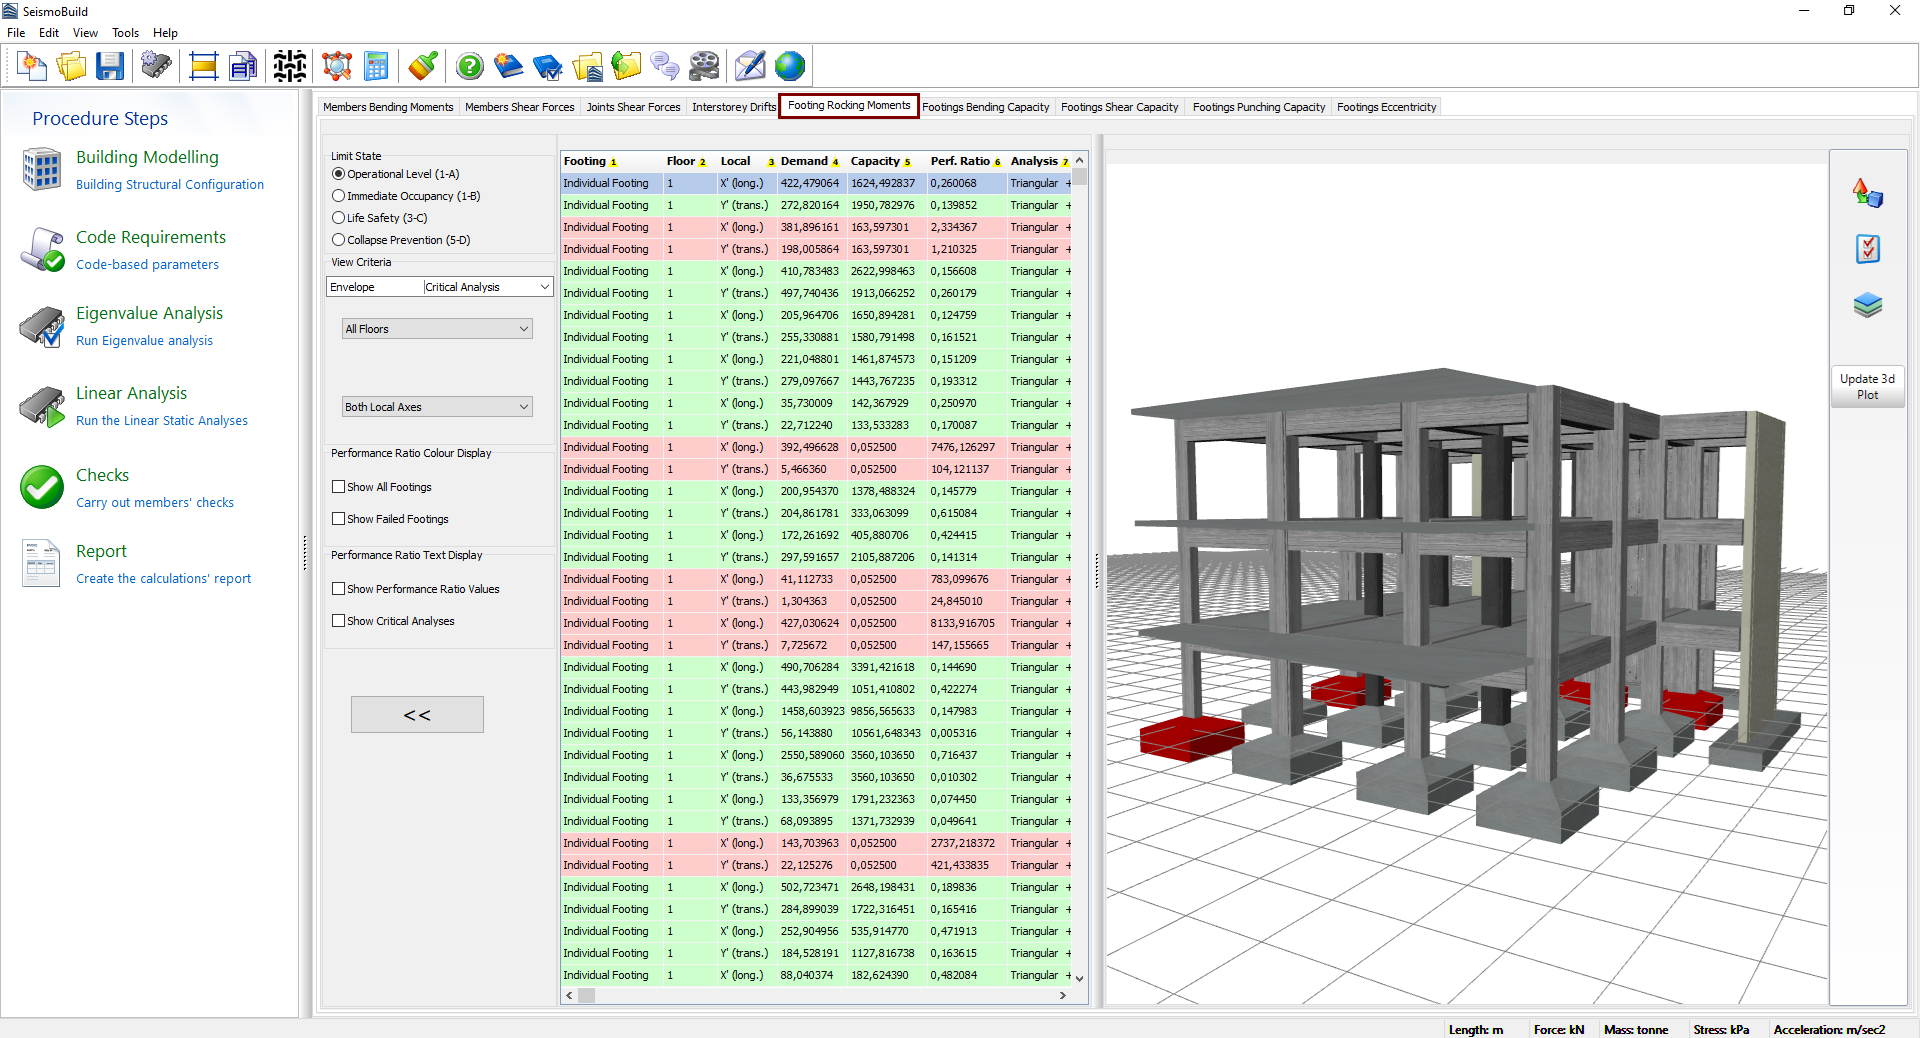
Task: Click the green question mark help icon
Action: [469, 67]
